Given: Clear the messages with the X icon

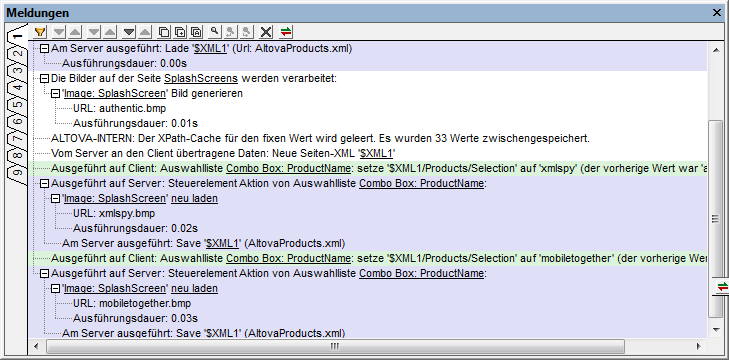Looking at the screenshot, I should pos(266,32).
